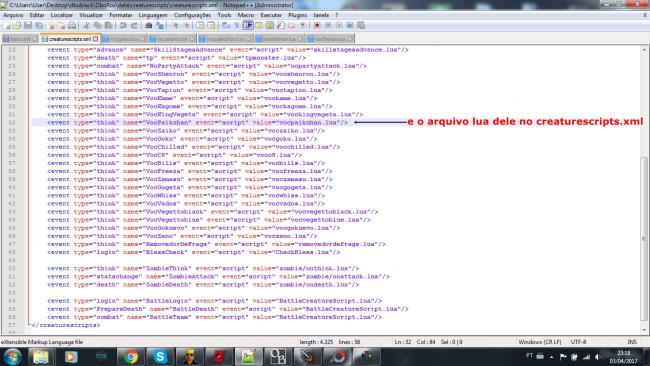
Task: Click the NoPartyAttack combat event line
Action: coord(207,66)
